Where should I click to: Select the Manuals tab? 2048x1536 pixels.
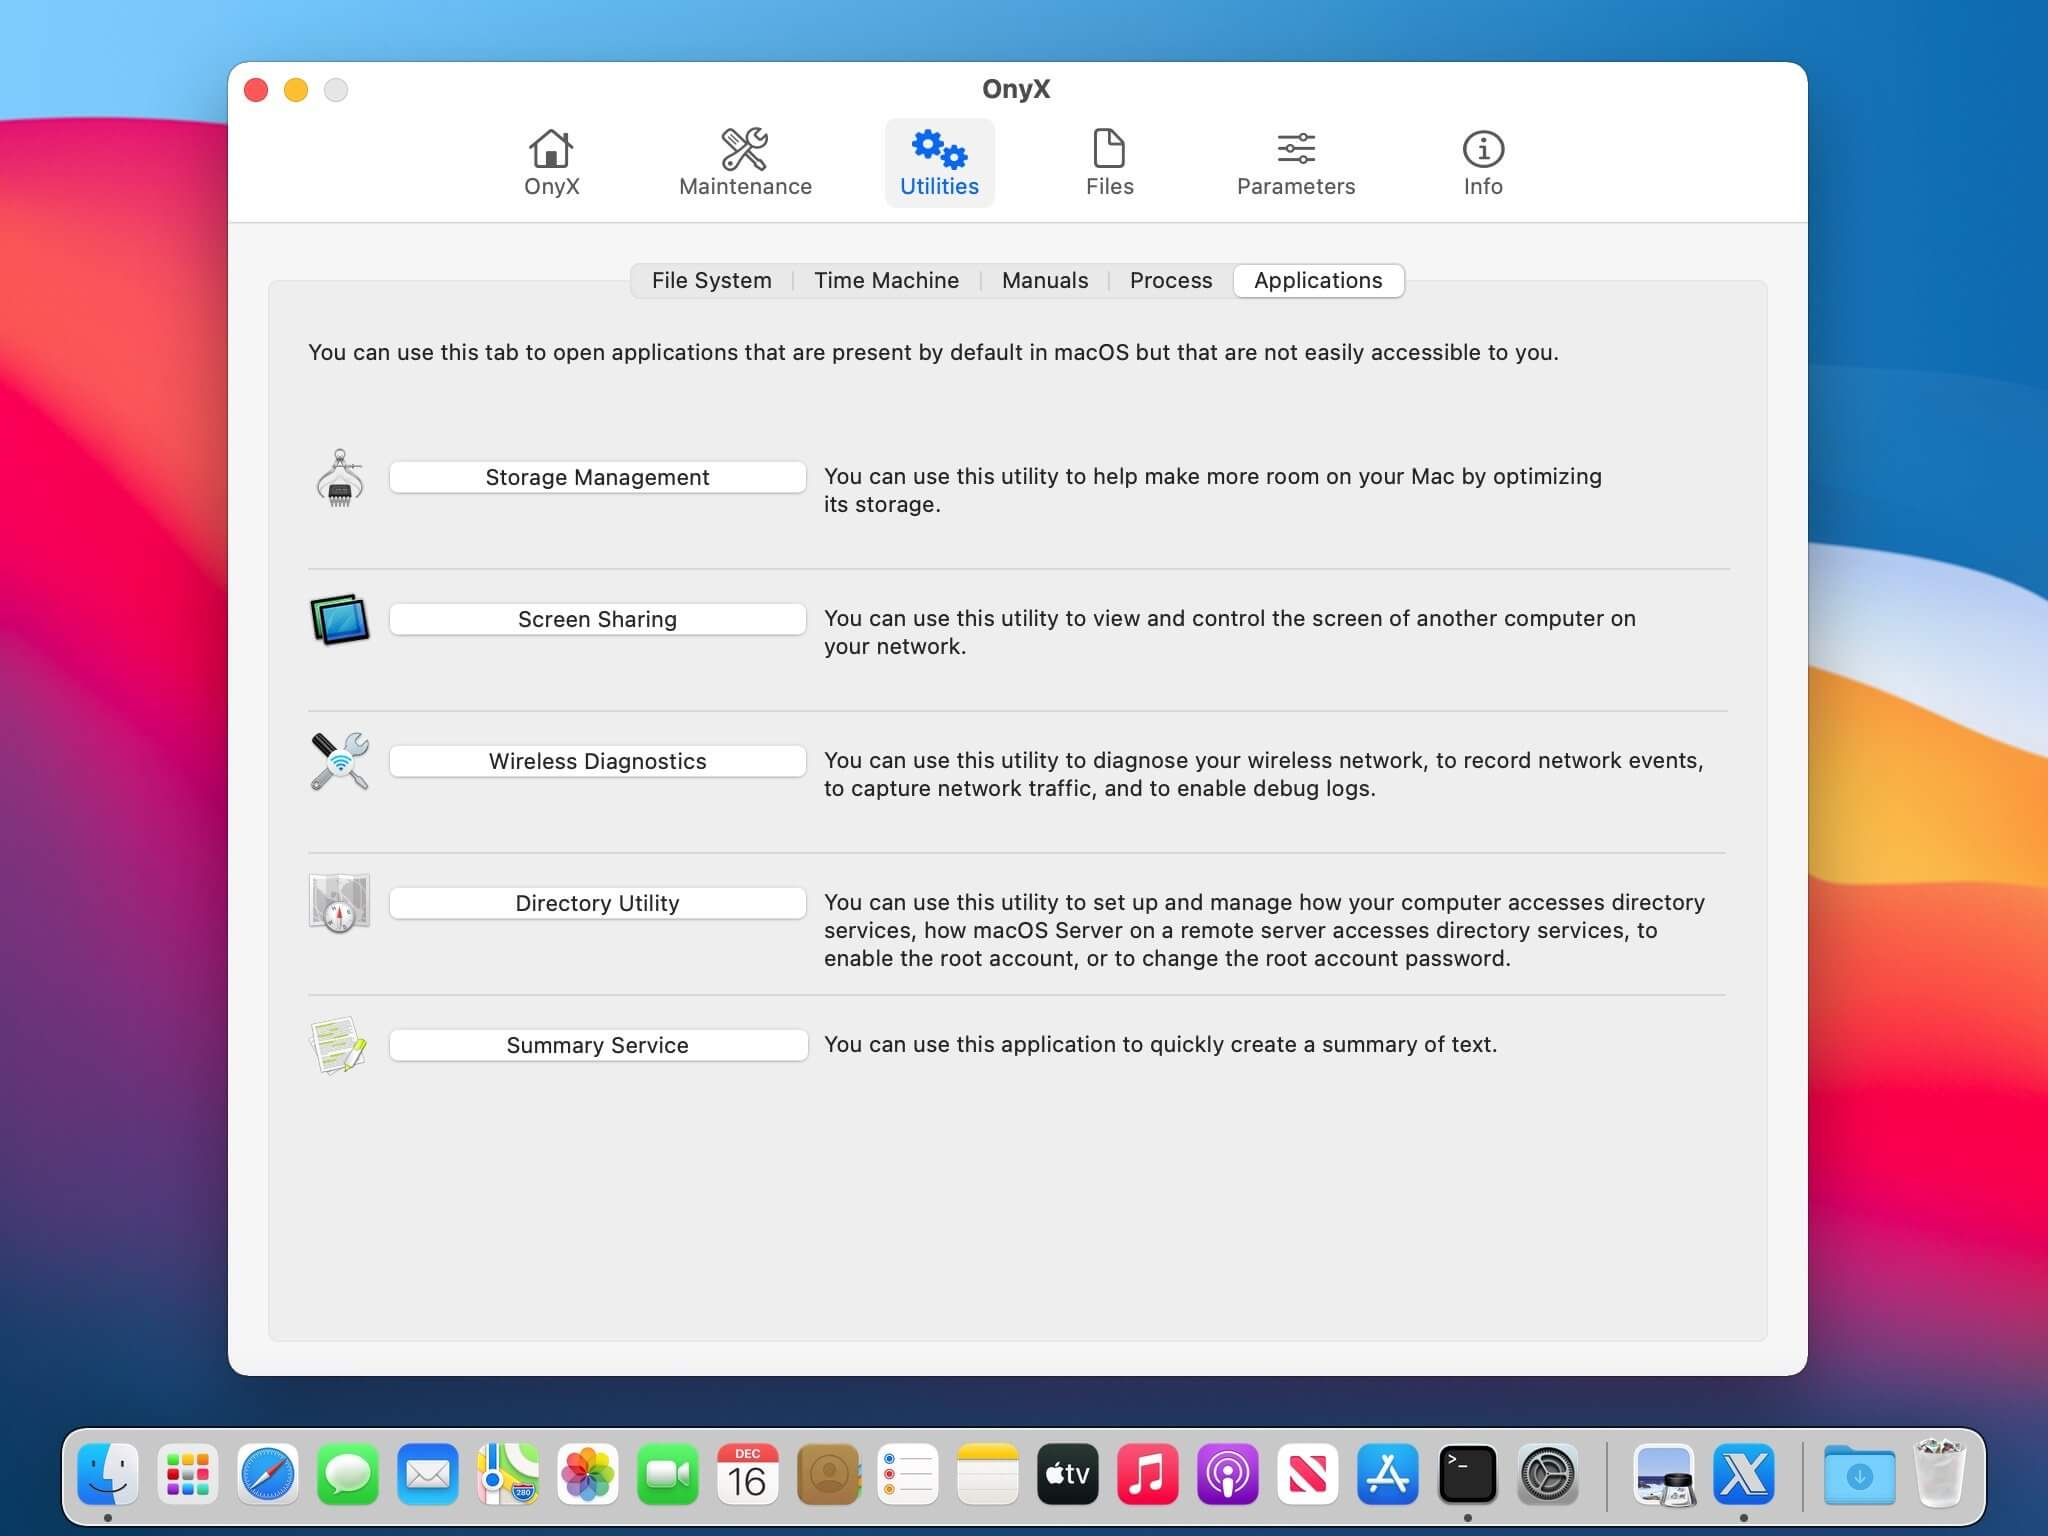1044,281
